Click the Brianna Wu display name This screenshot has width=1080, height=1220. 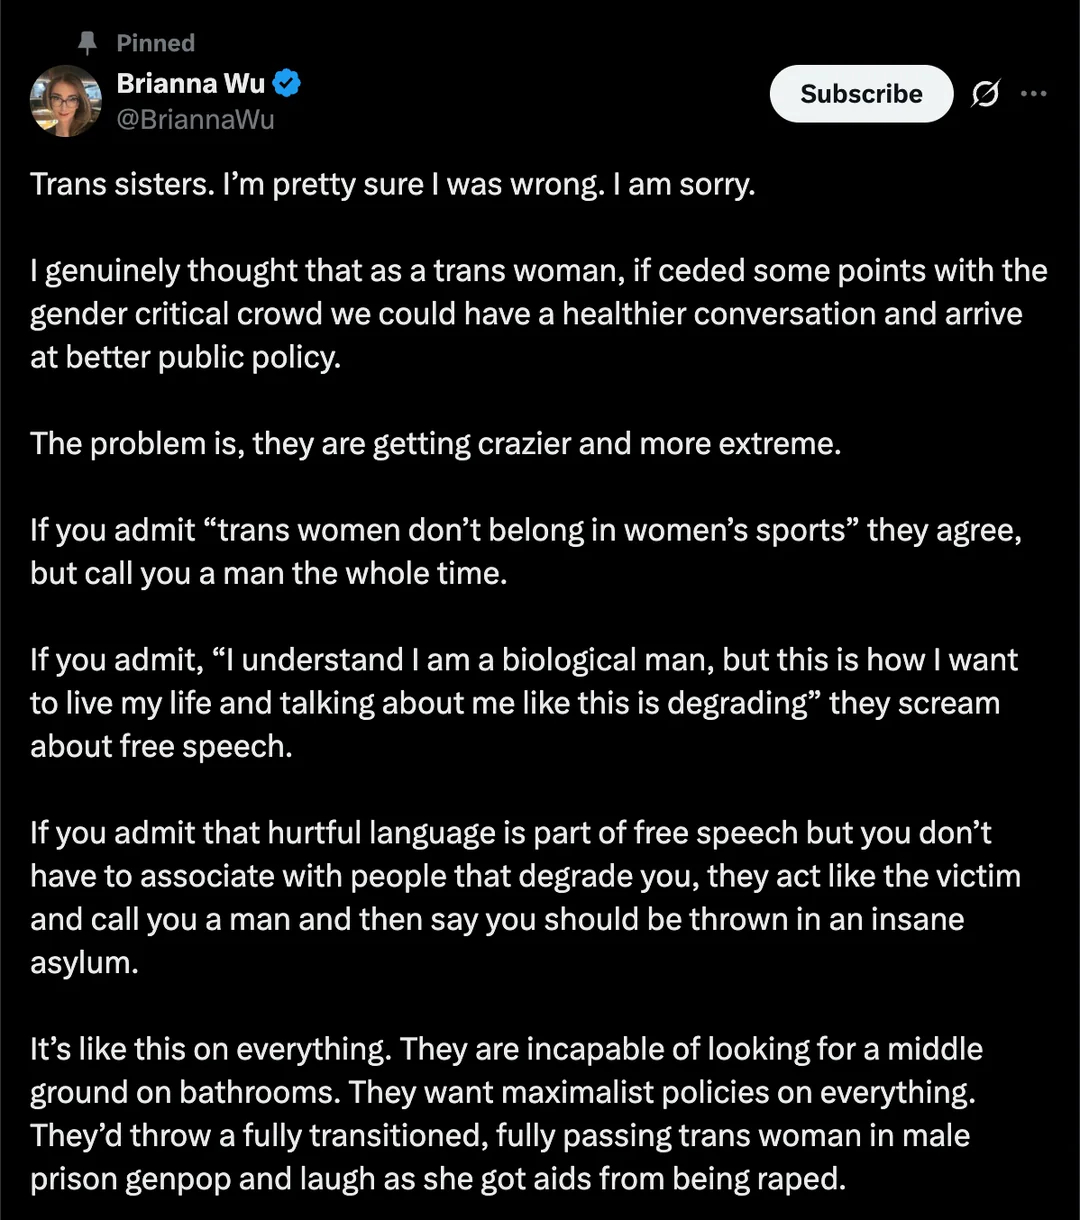pos(190,84)
